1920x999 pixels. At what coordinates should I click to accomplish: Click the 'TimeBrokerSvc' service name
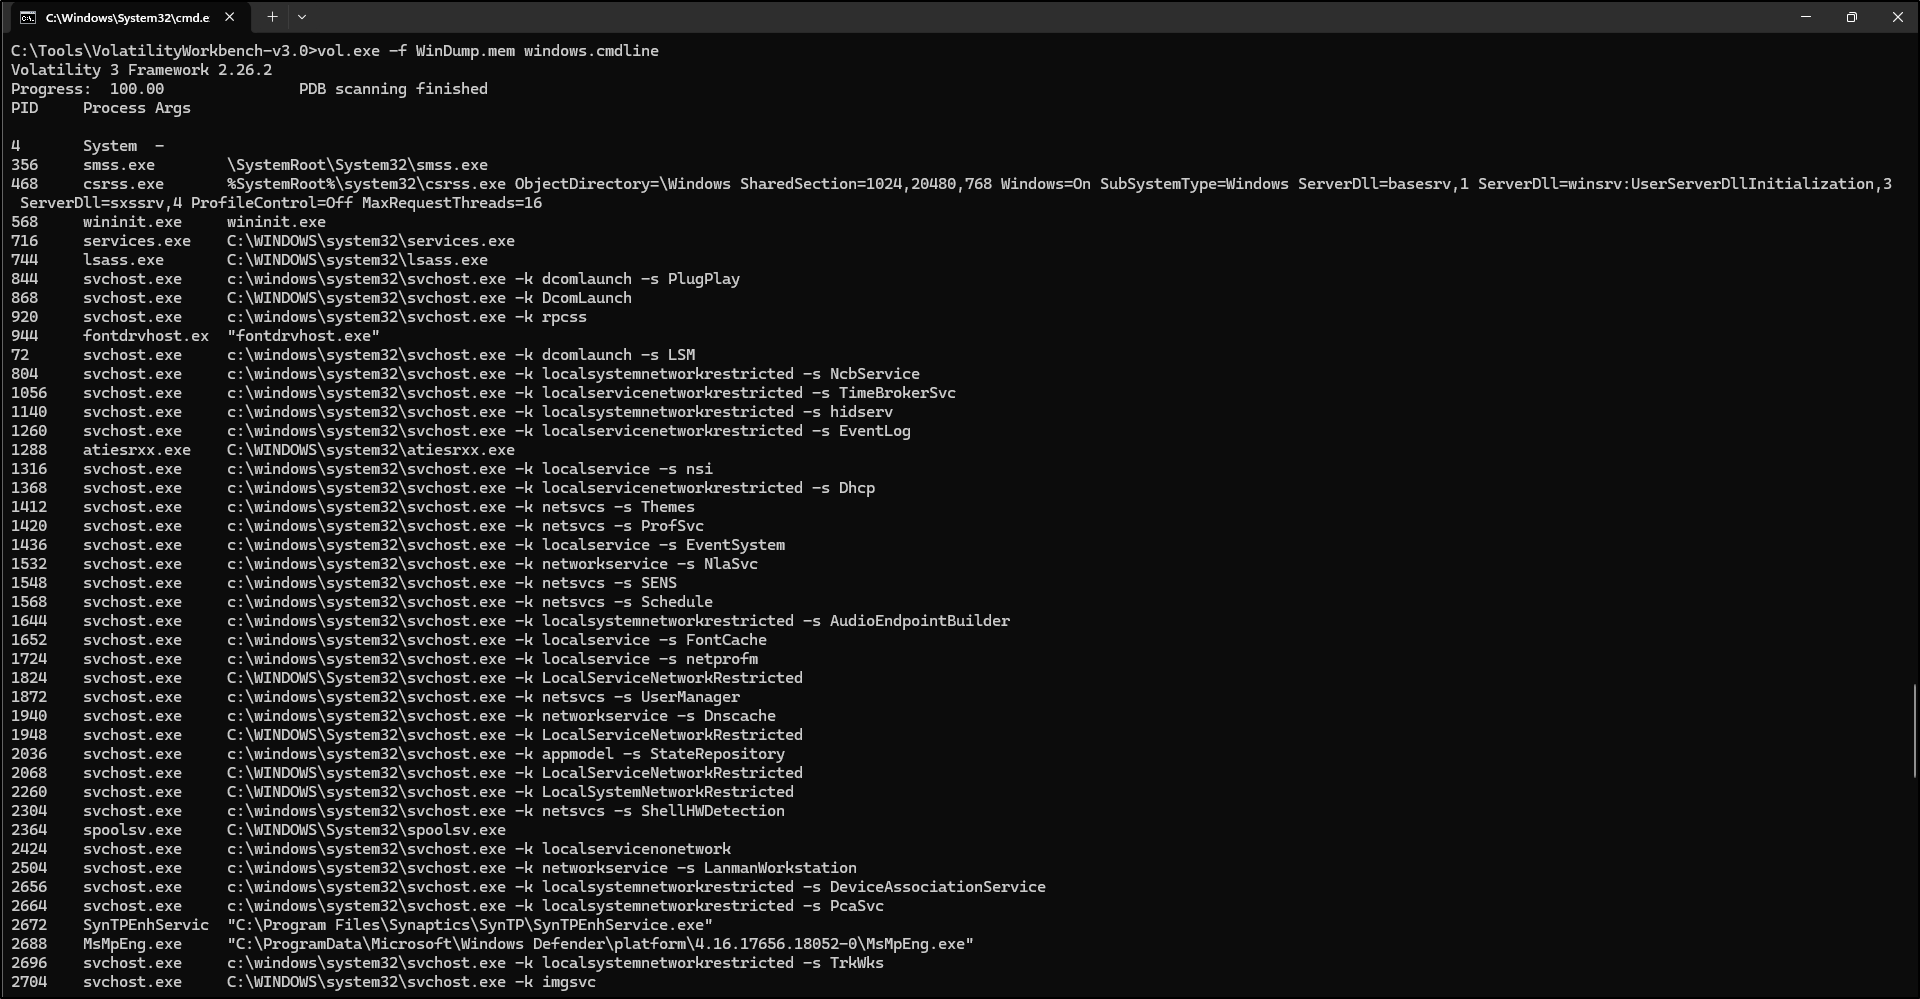[x=897, y=393]
